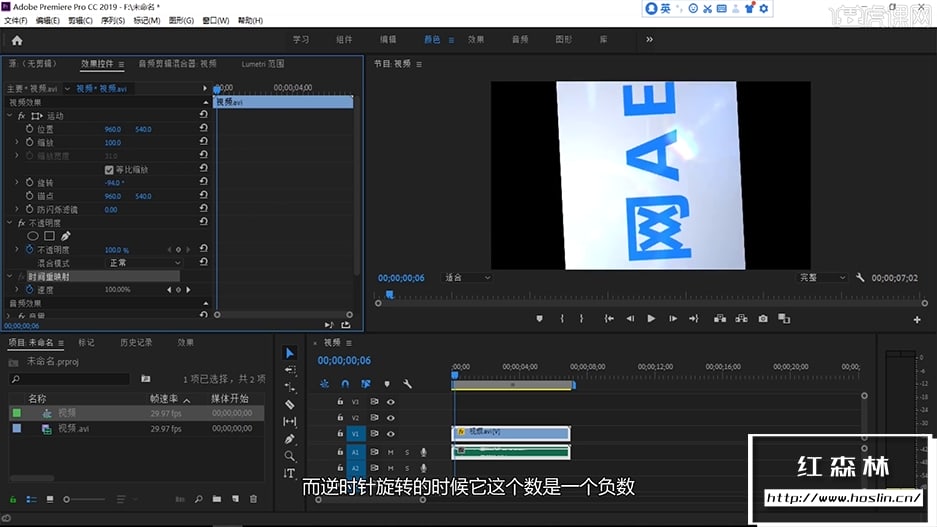Click the 视频.avi clip on track V1

[511, 433]
